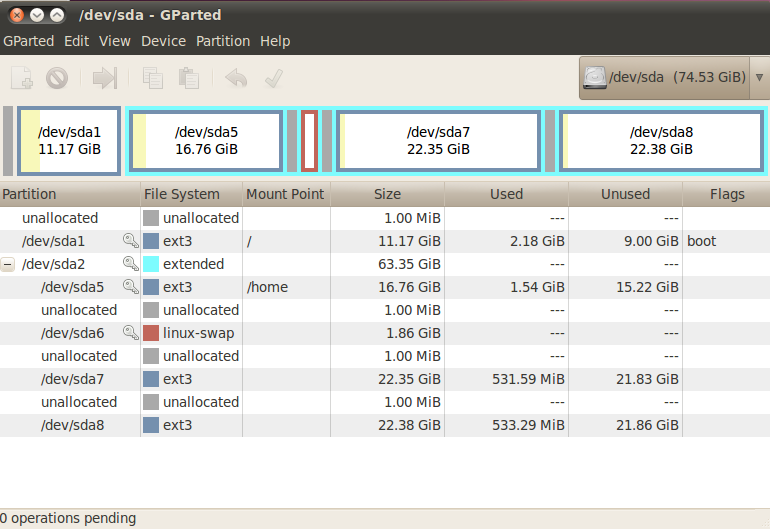Click the linux-swap file system label

pos(198,333)
